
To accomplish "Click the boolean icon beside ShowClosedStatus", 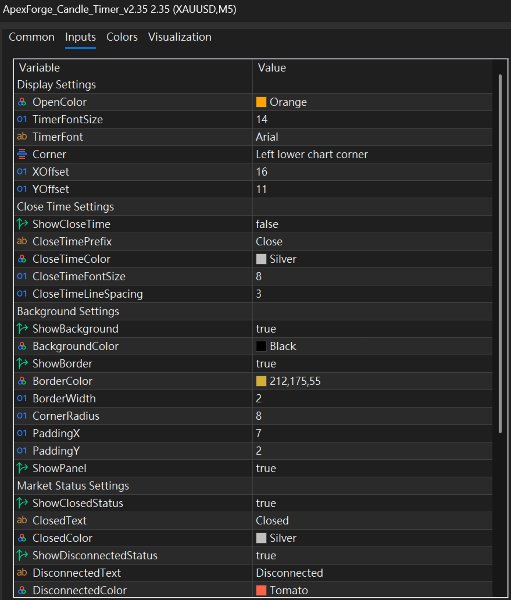I will click(22, 503).
